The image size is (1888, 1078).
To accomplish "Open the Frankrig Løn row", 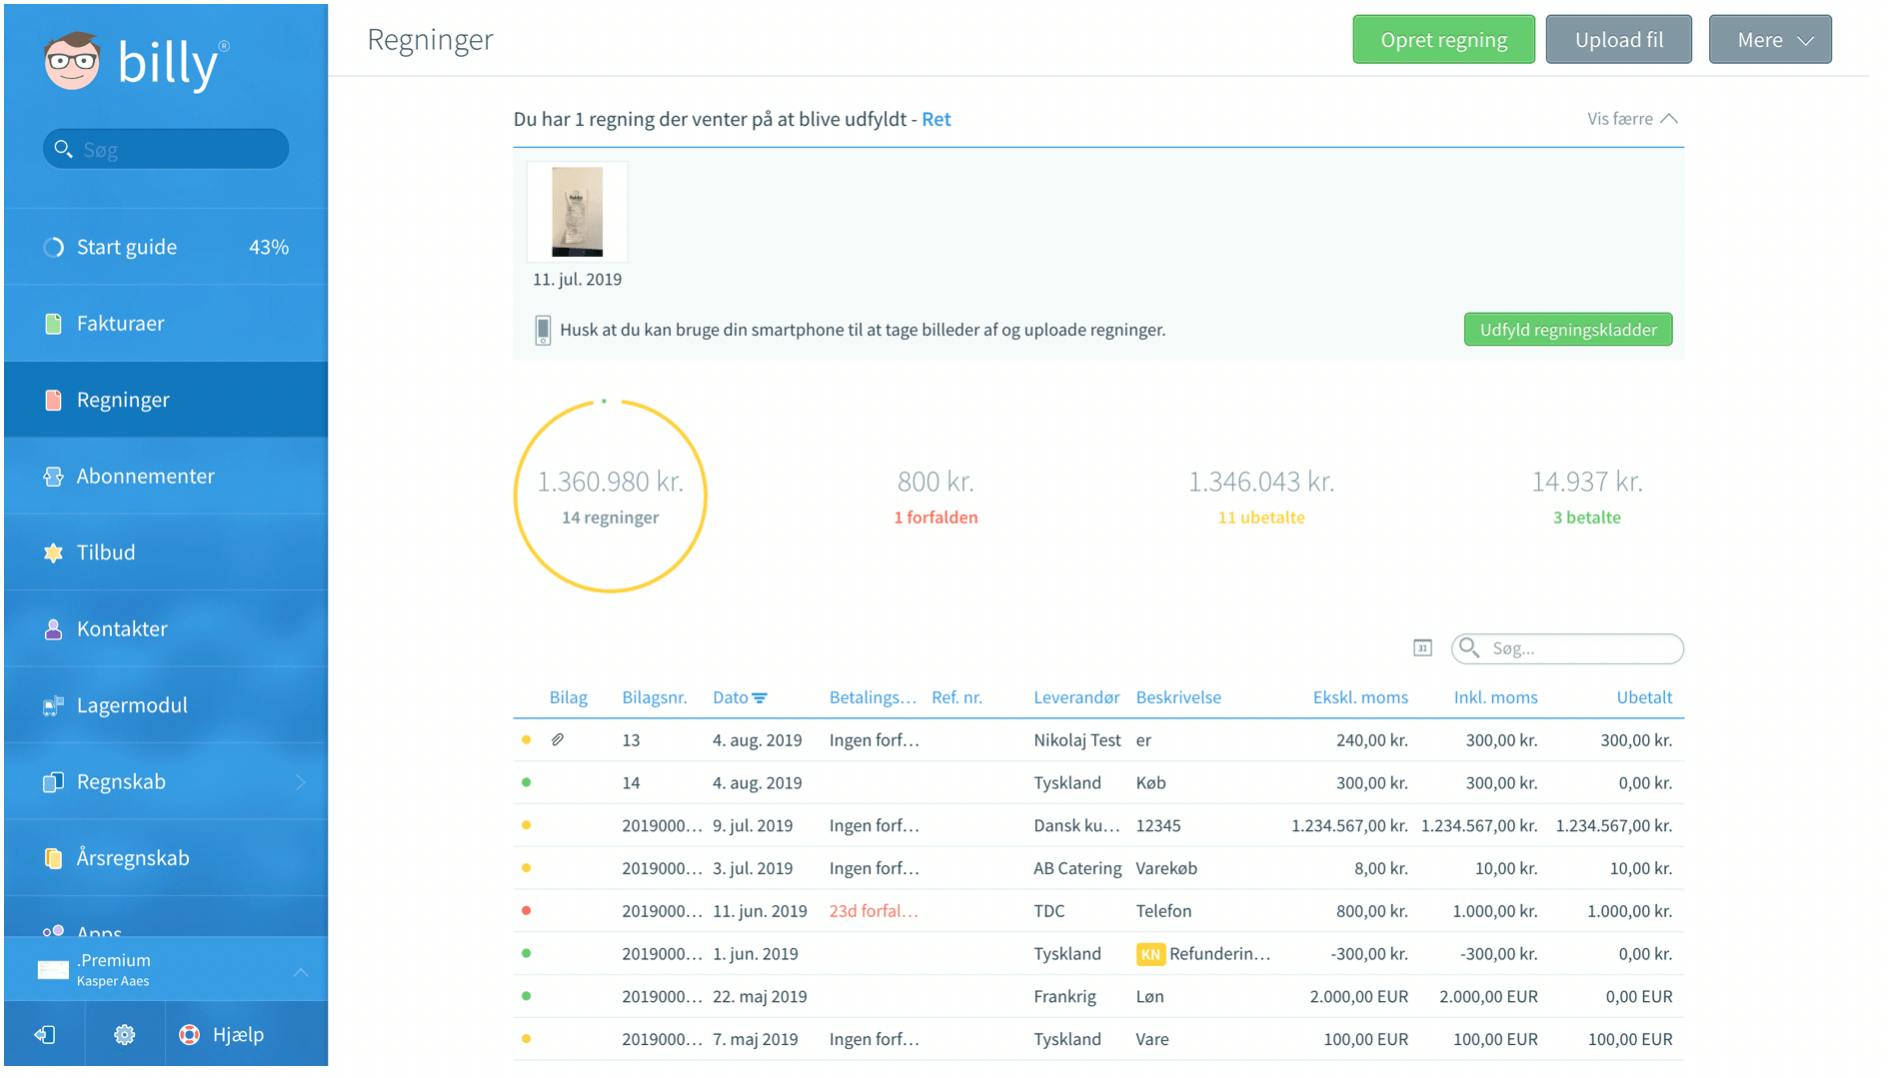I will 1098,997.
